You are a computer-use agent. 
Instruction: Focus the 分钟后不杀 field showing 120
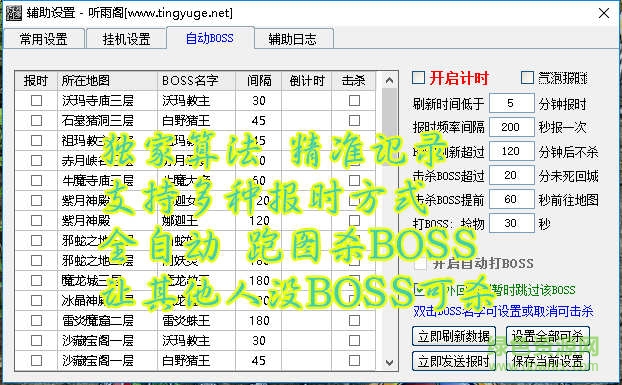click(511, 151)
